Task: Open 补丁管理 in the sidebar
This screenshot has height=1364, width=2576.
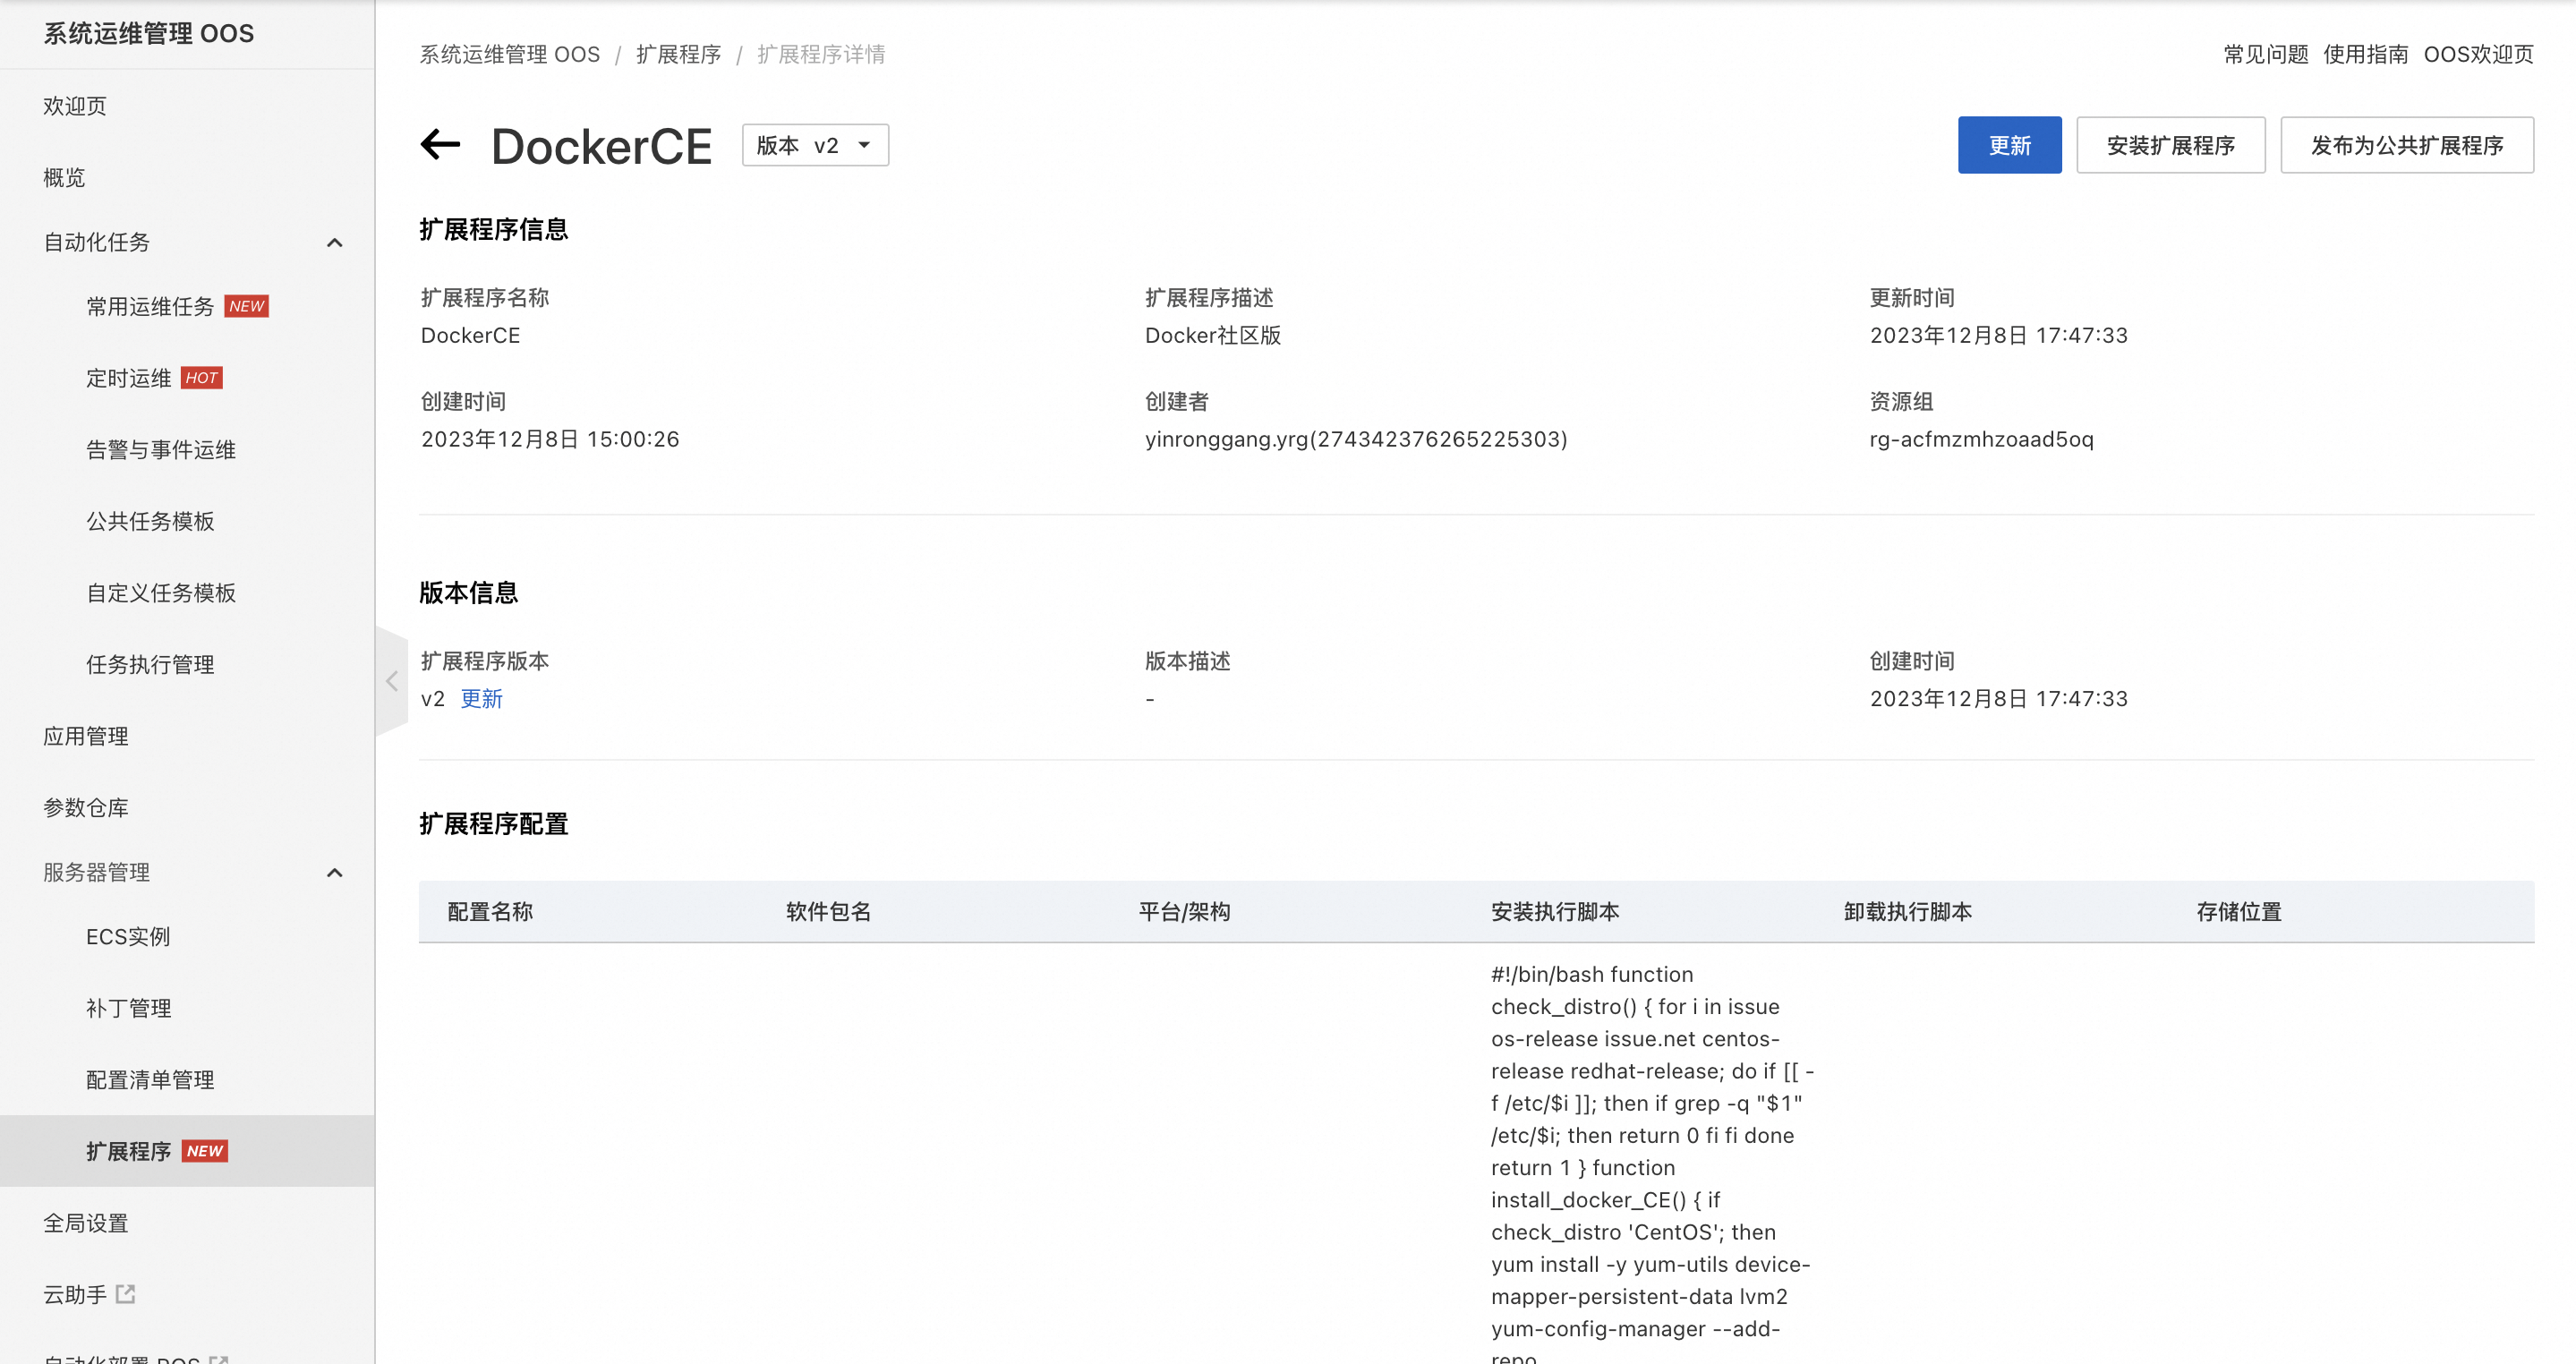Action: (129, 1008)
